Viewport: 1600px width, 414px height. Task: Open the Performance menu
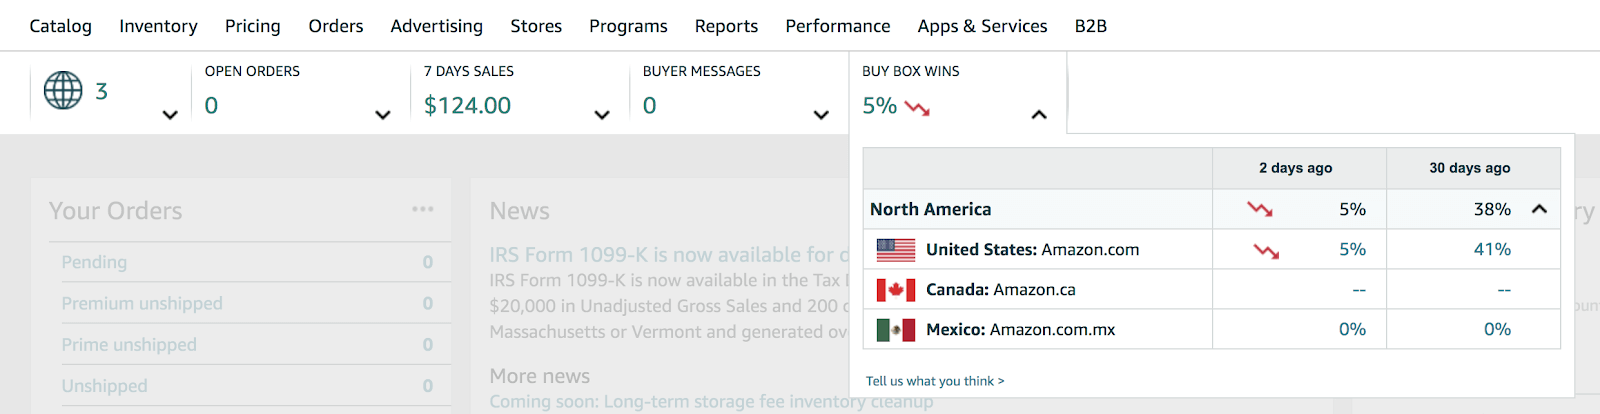(838, 26)
